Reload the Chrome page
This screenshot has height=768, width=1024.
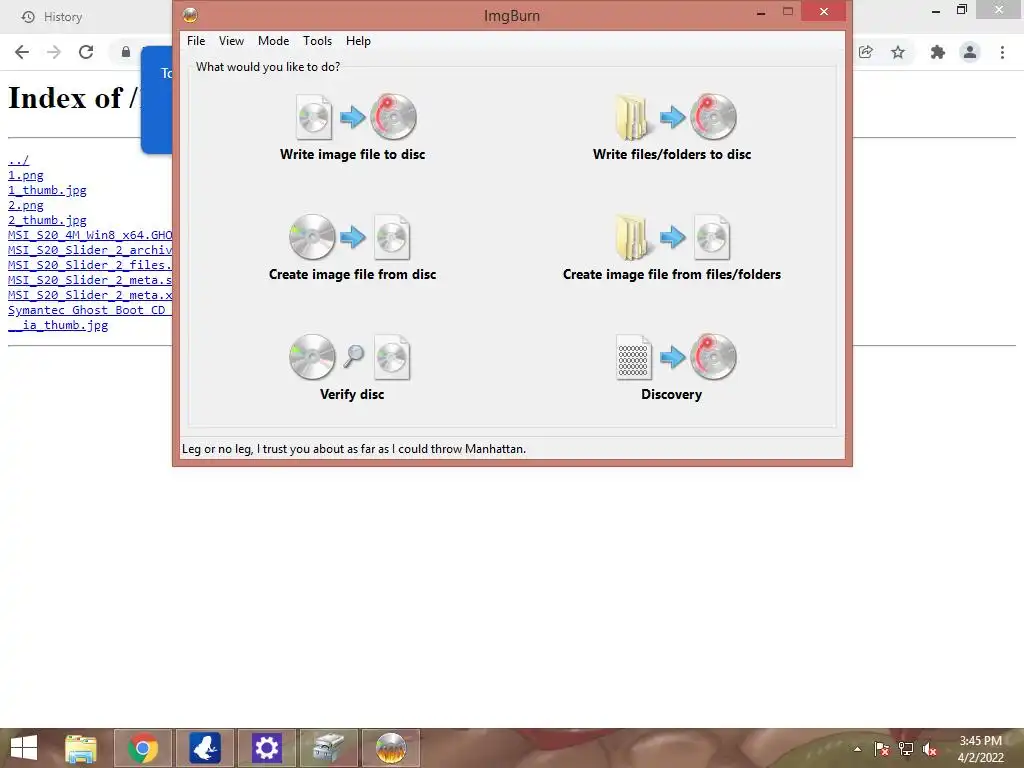click(x=86, y=52)
